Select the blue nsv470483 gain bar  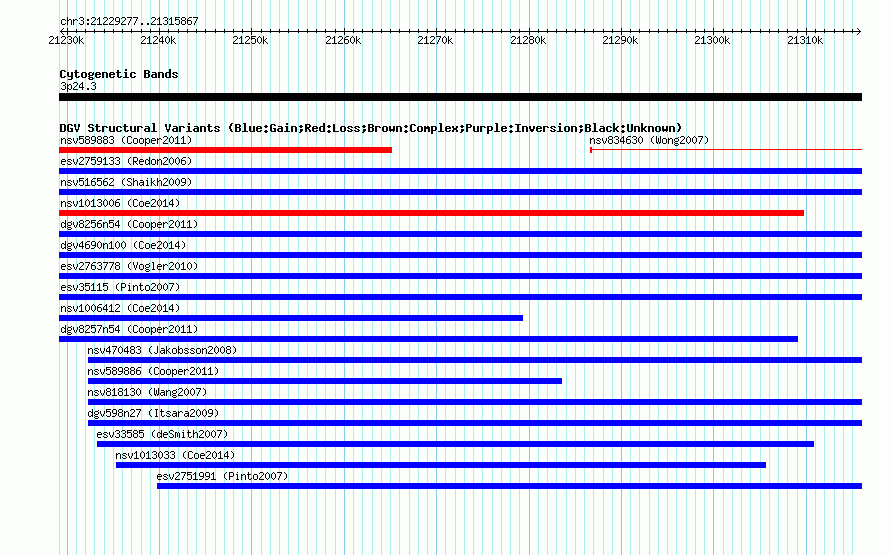(475, 360)
